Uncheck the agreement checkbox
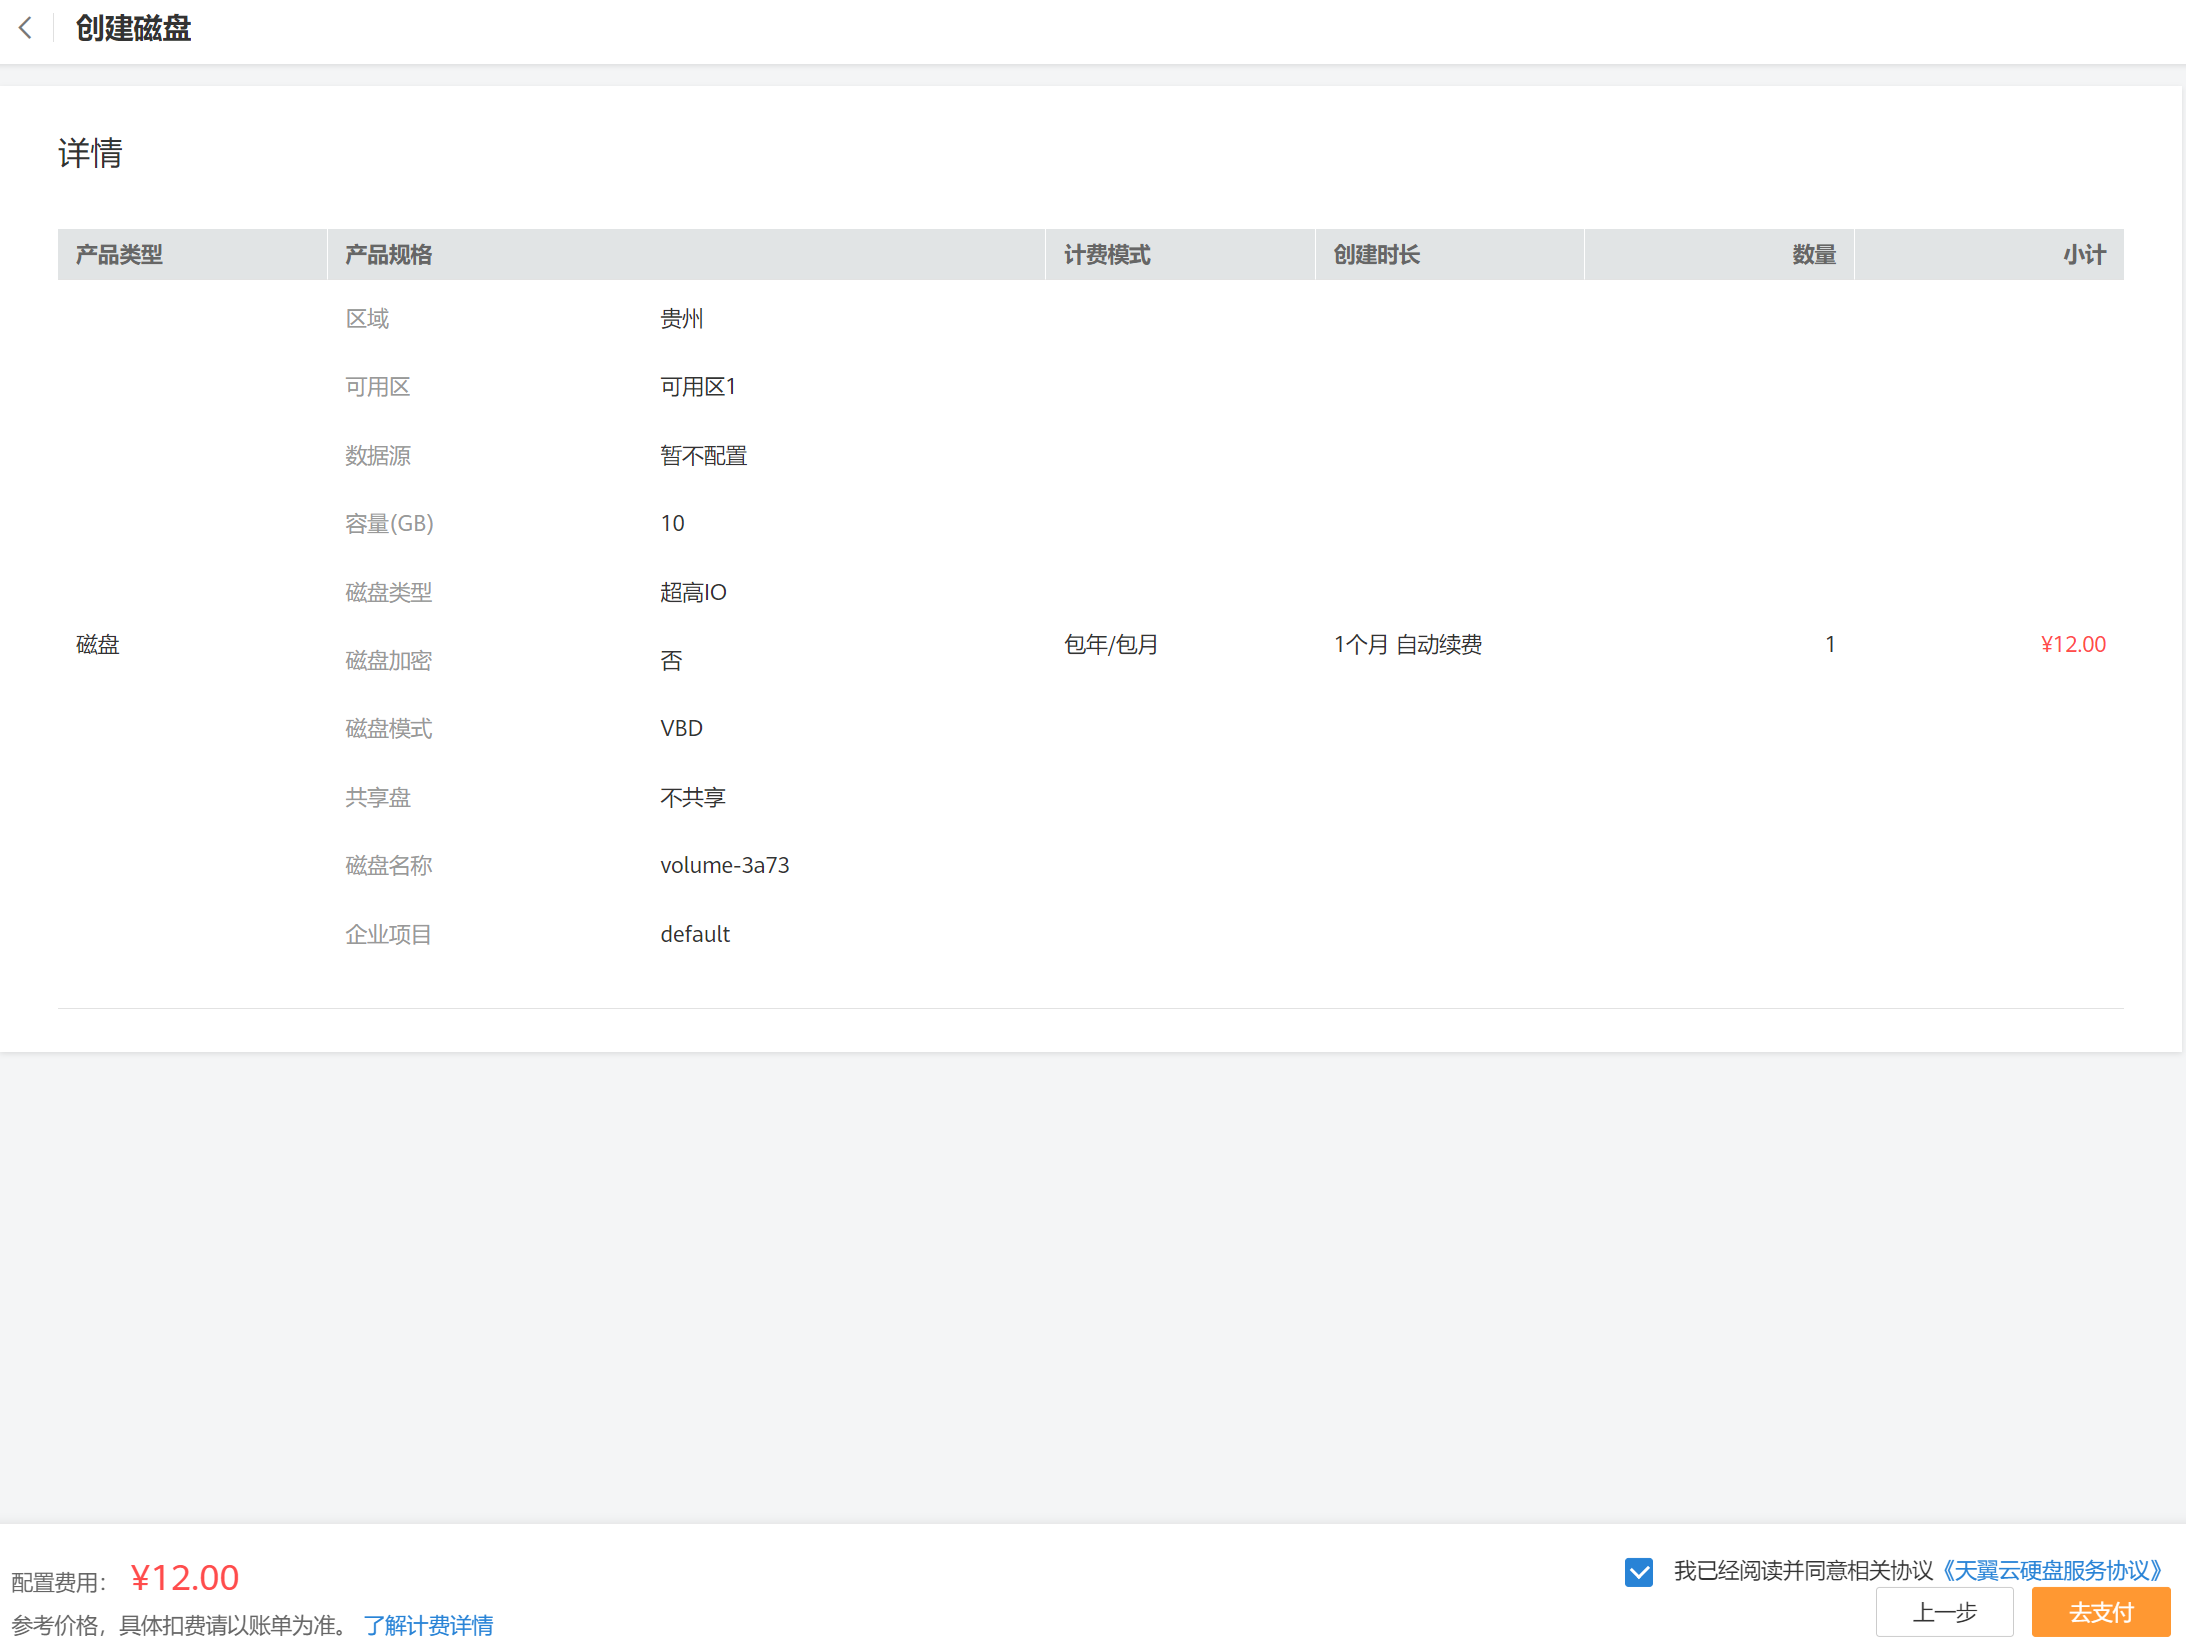 pyautogui.click(x=1638, y=1572)
